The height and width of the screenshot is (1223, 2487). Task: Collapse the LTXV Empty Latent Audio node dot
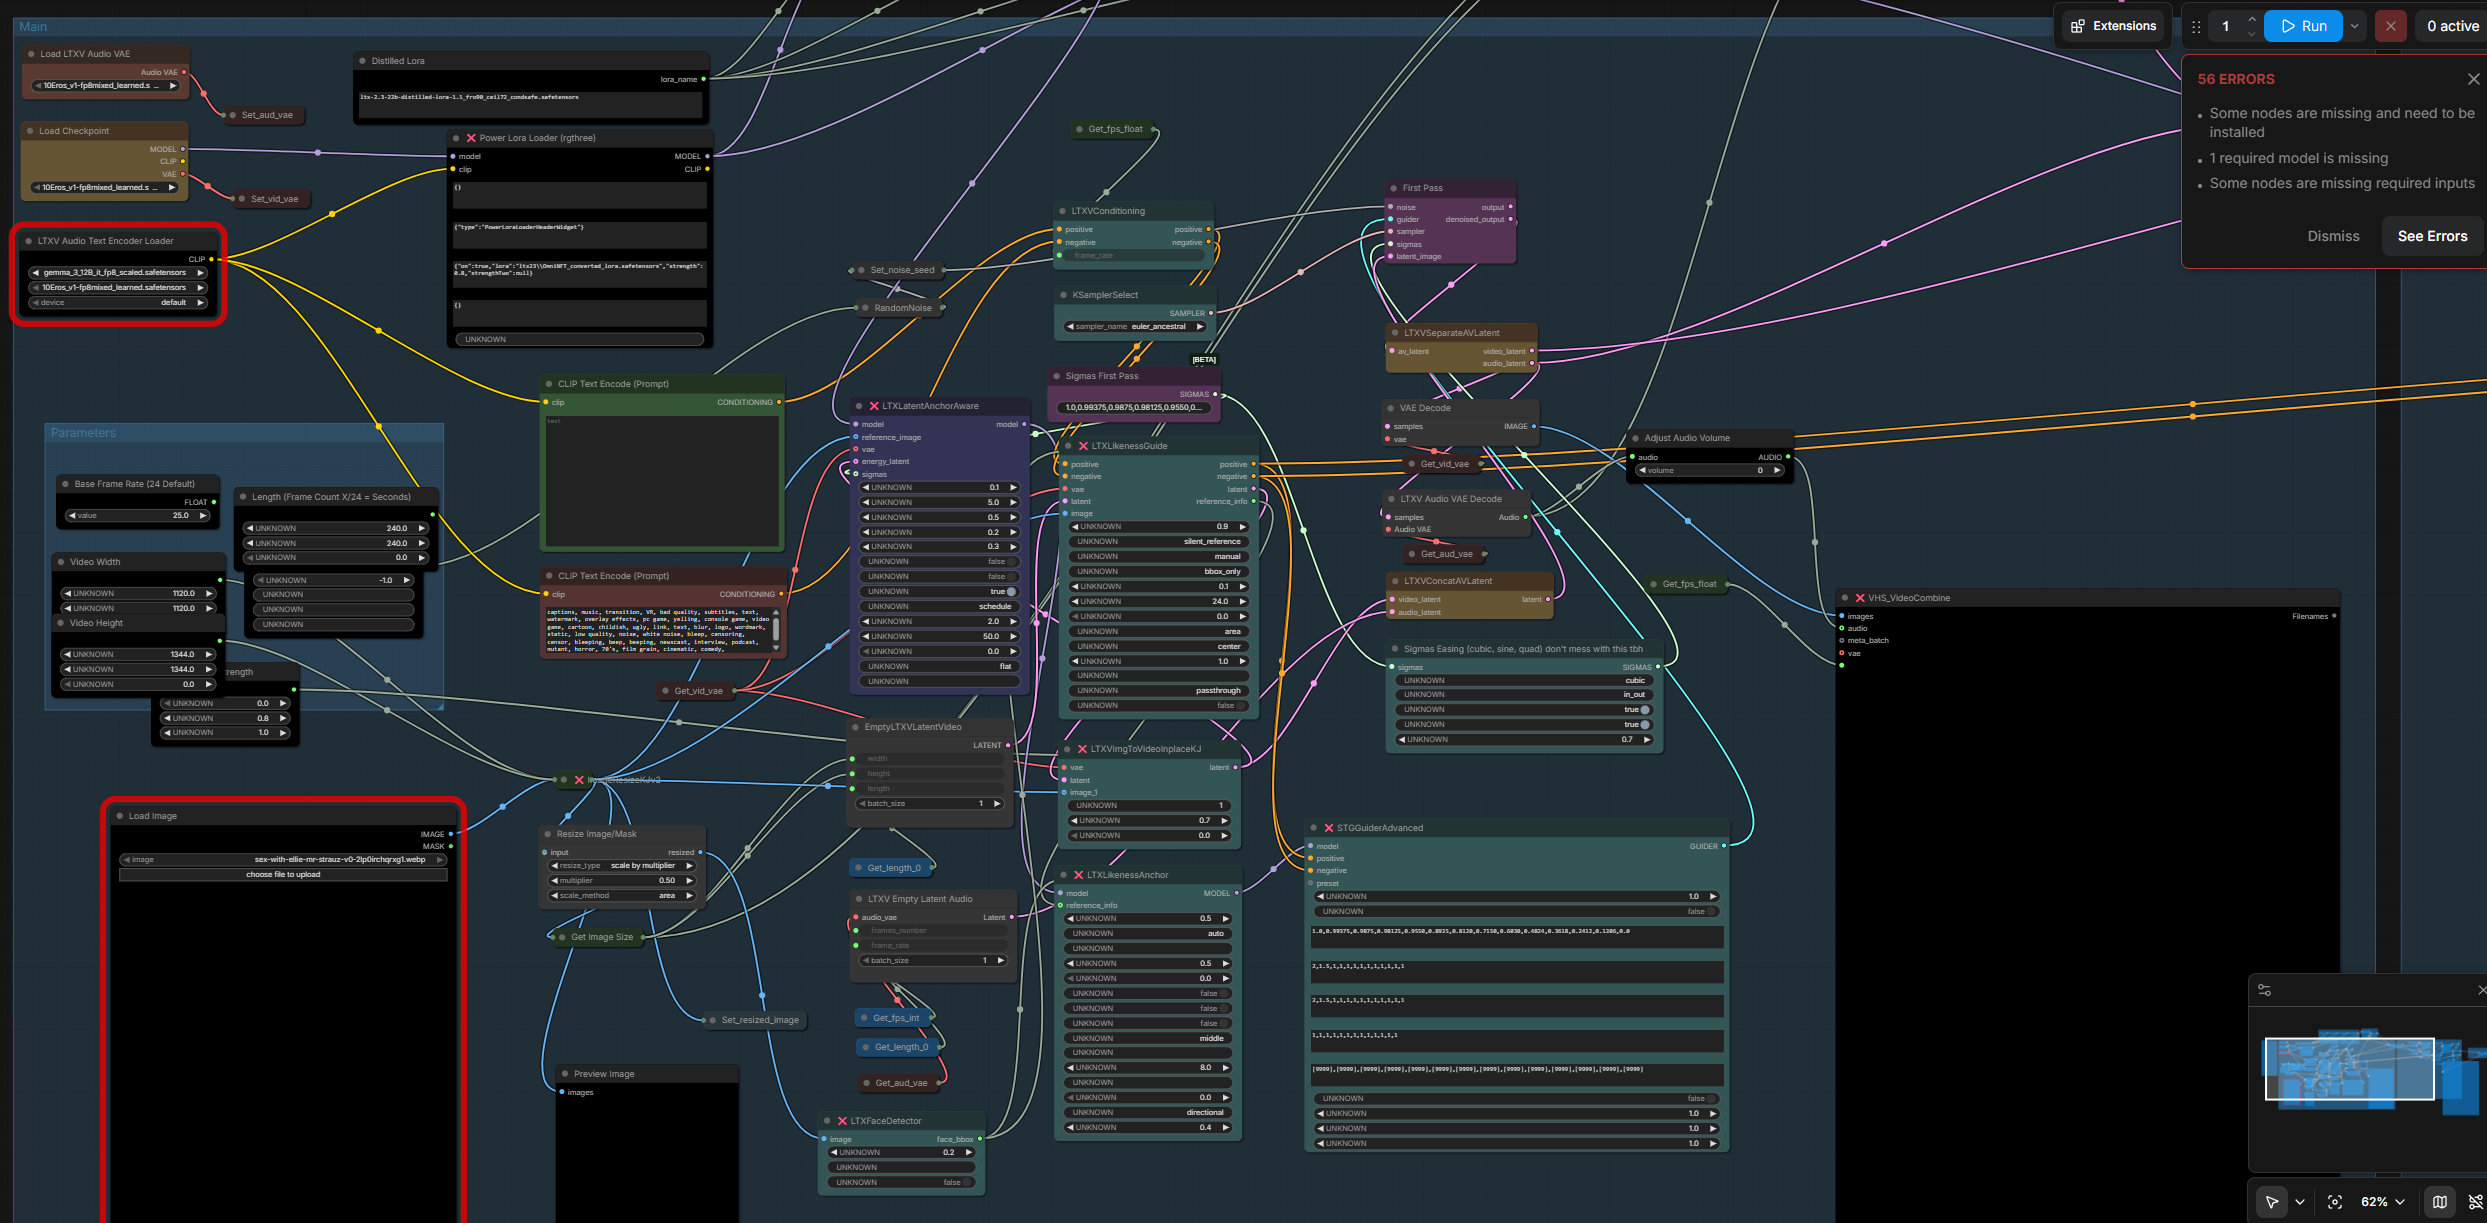click(859, 899)
